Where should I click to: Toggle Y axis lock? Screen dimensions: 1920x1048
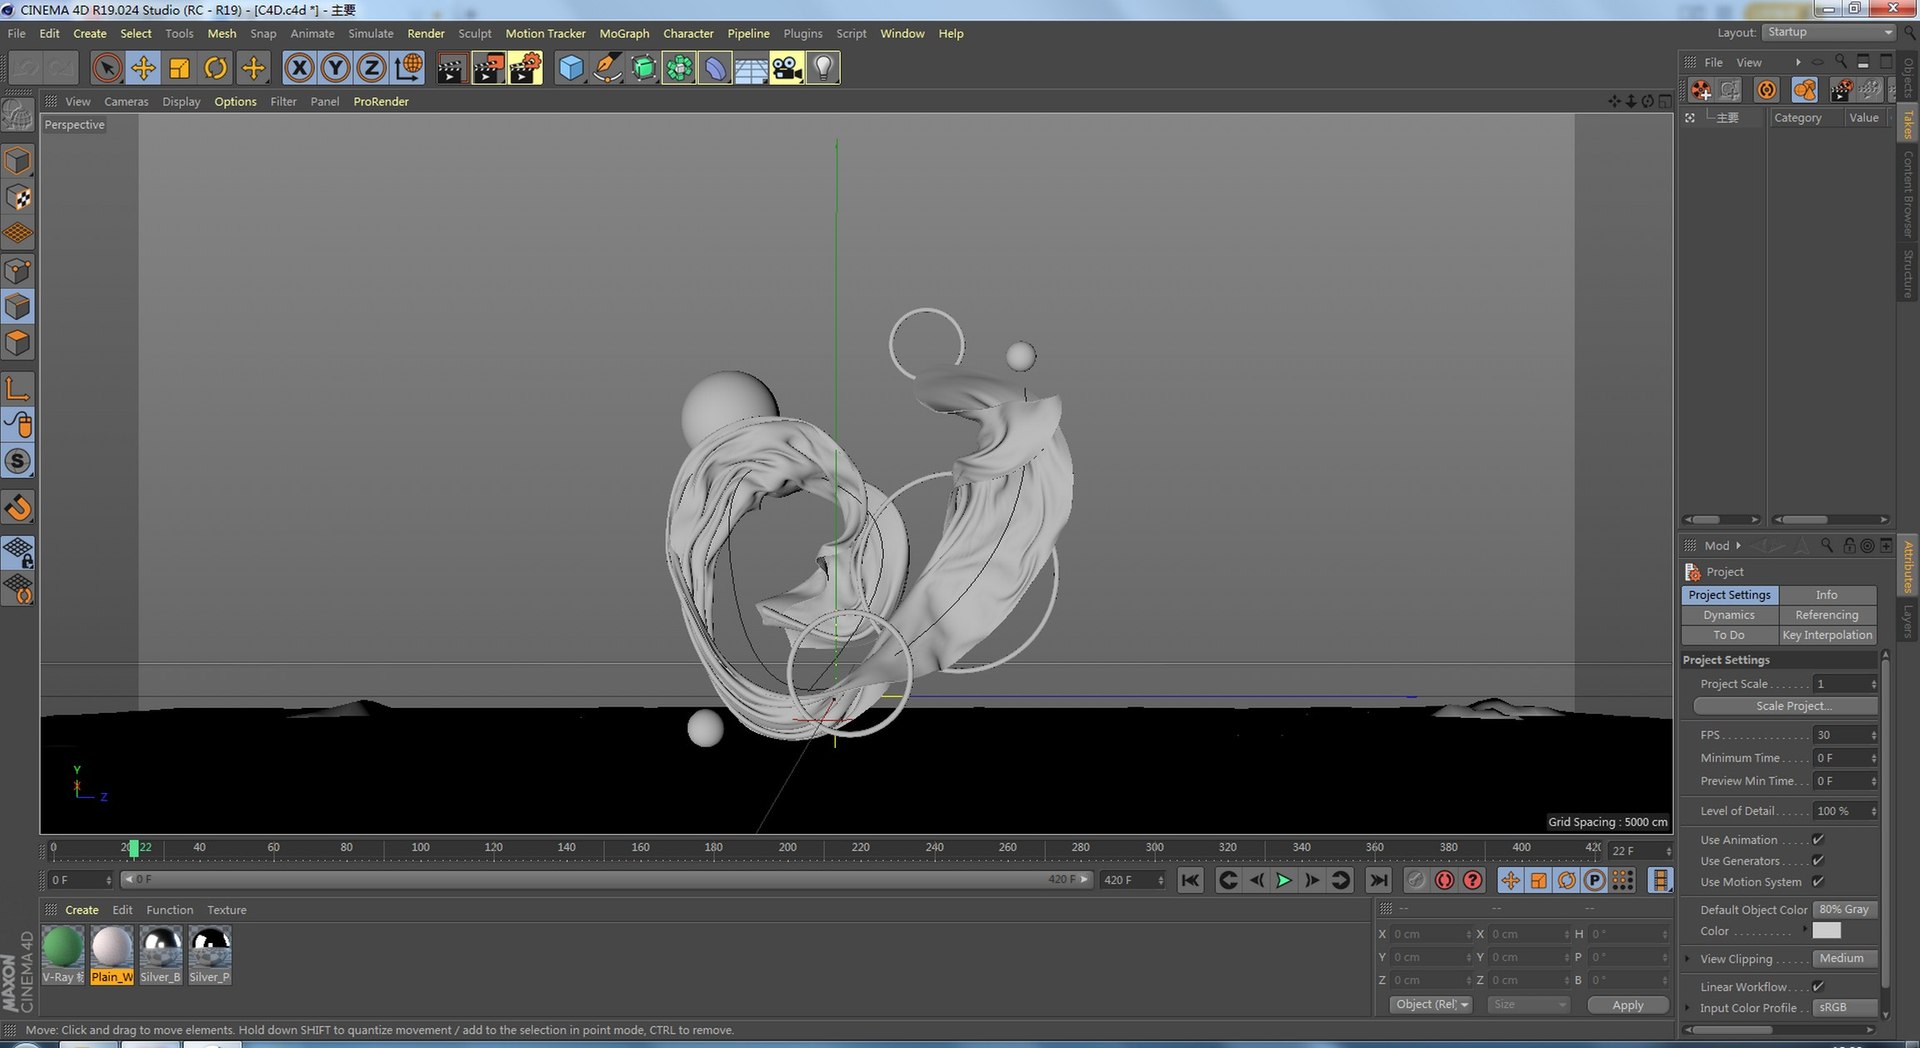click(335, 68)
